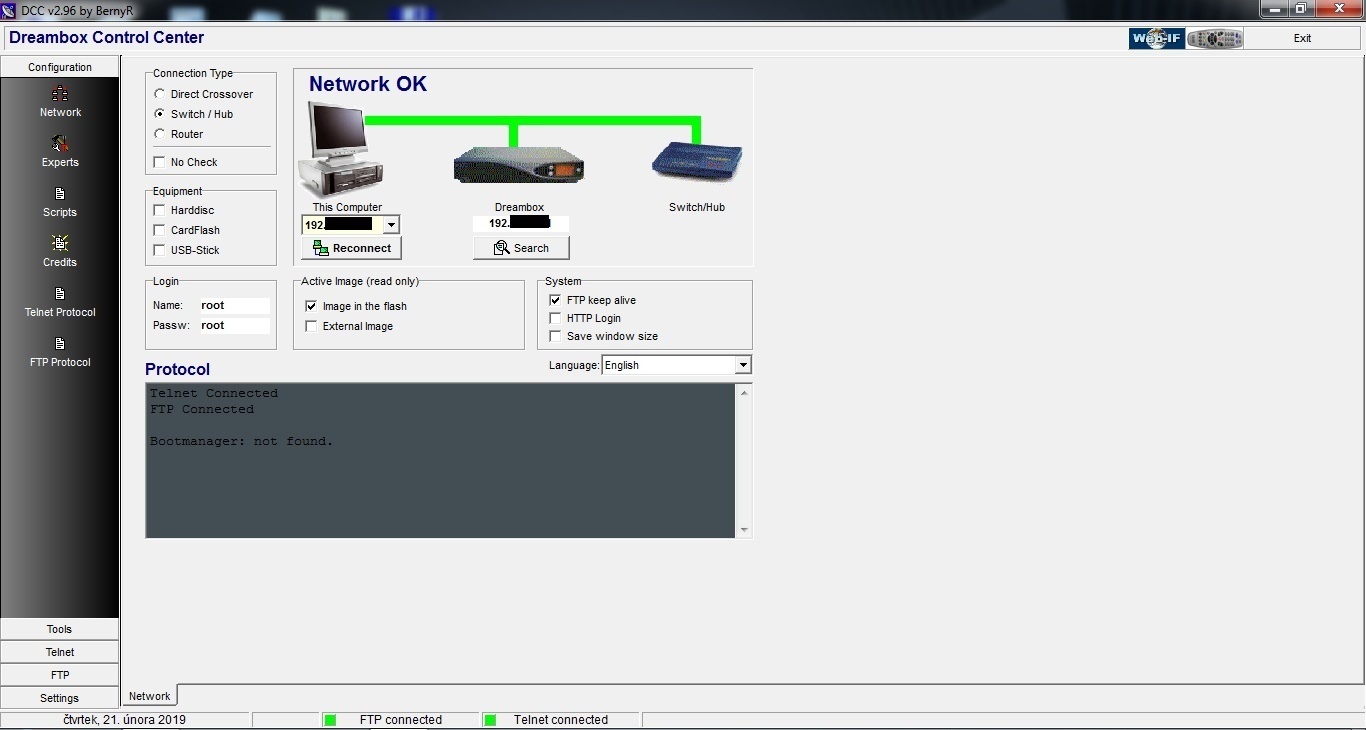
Task: Click the Dreambox IP address field
Action: pyautogui.click(x=521, y=224)
